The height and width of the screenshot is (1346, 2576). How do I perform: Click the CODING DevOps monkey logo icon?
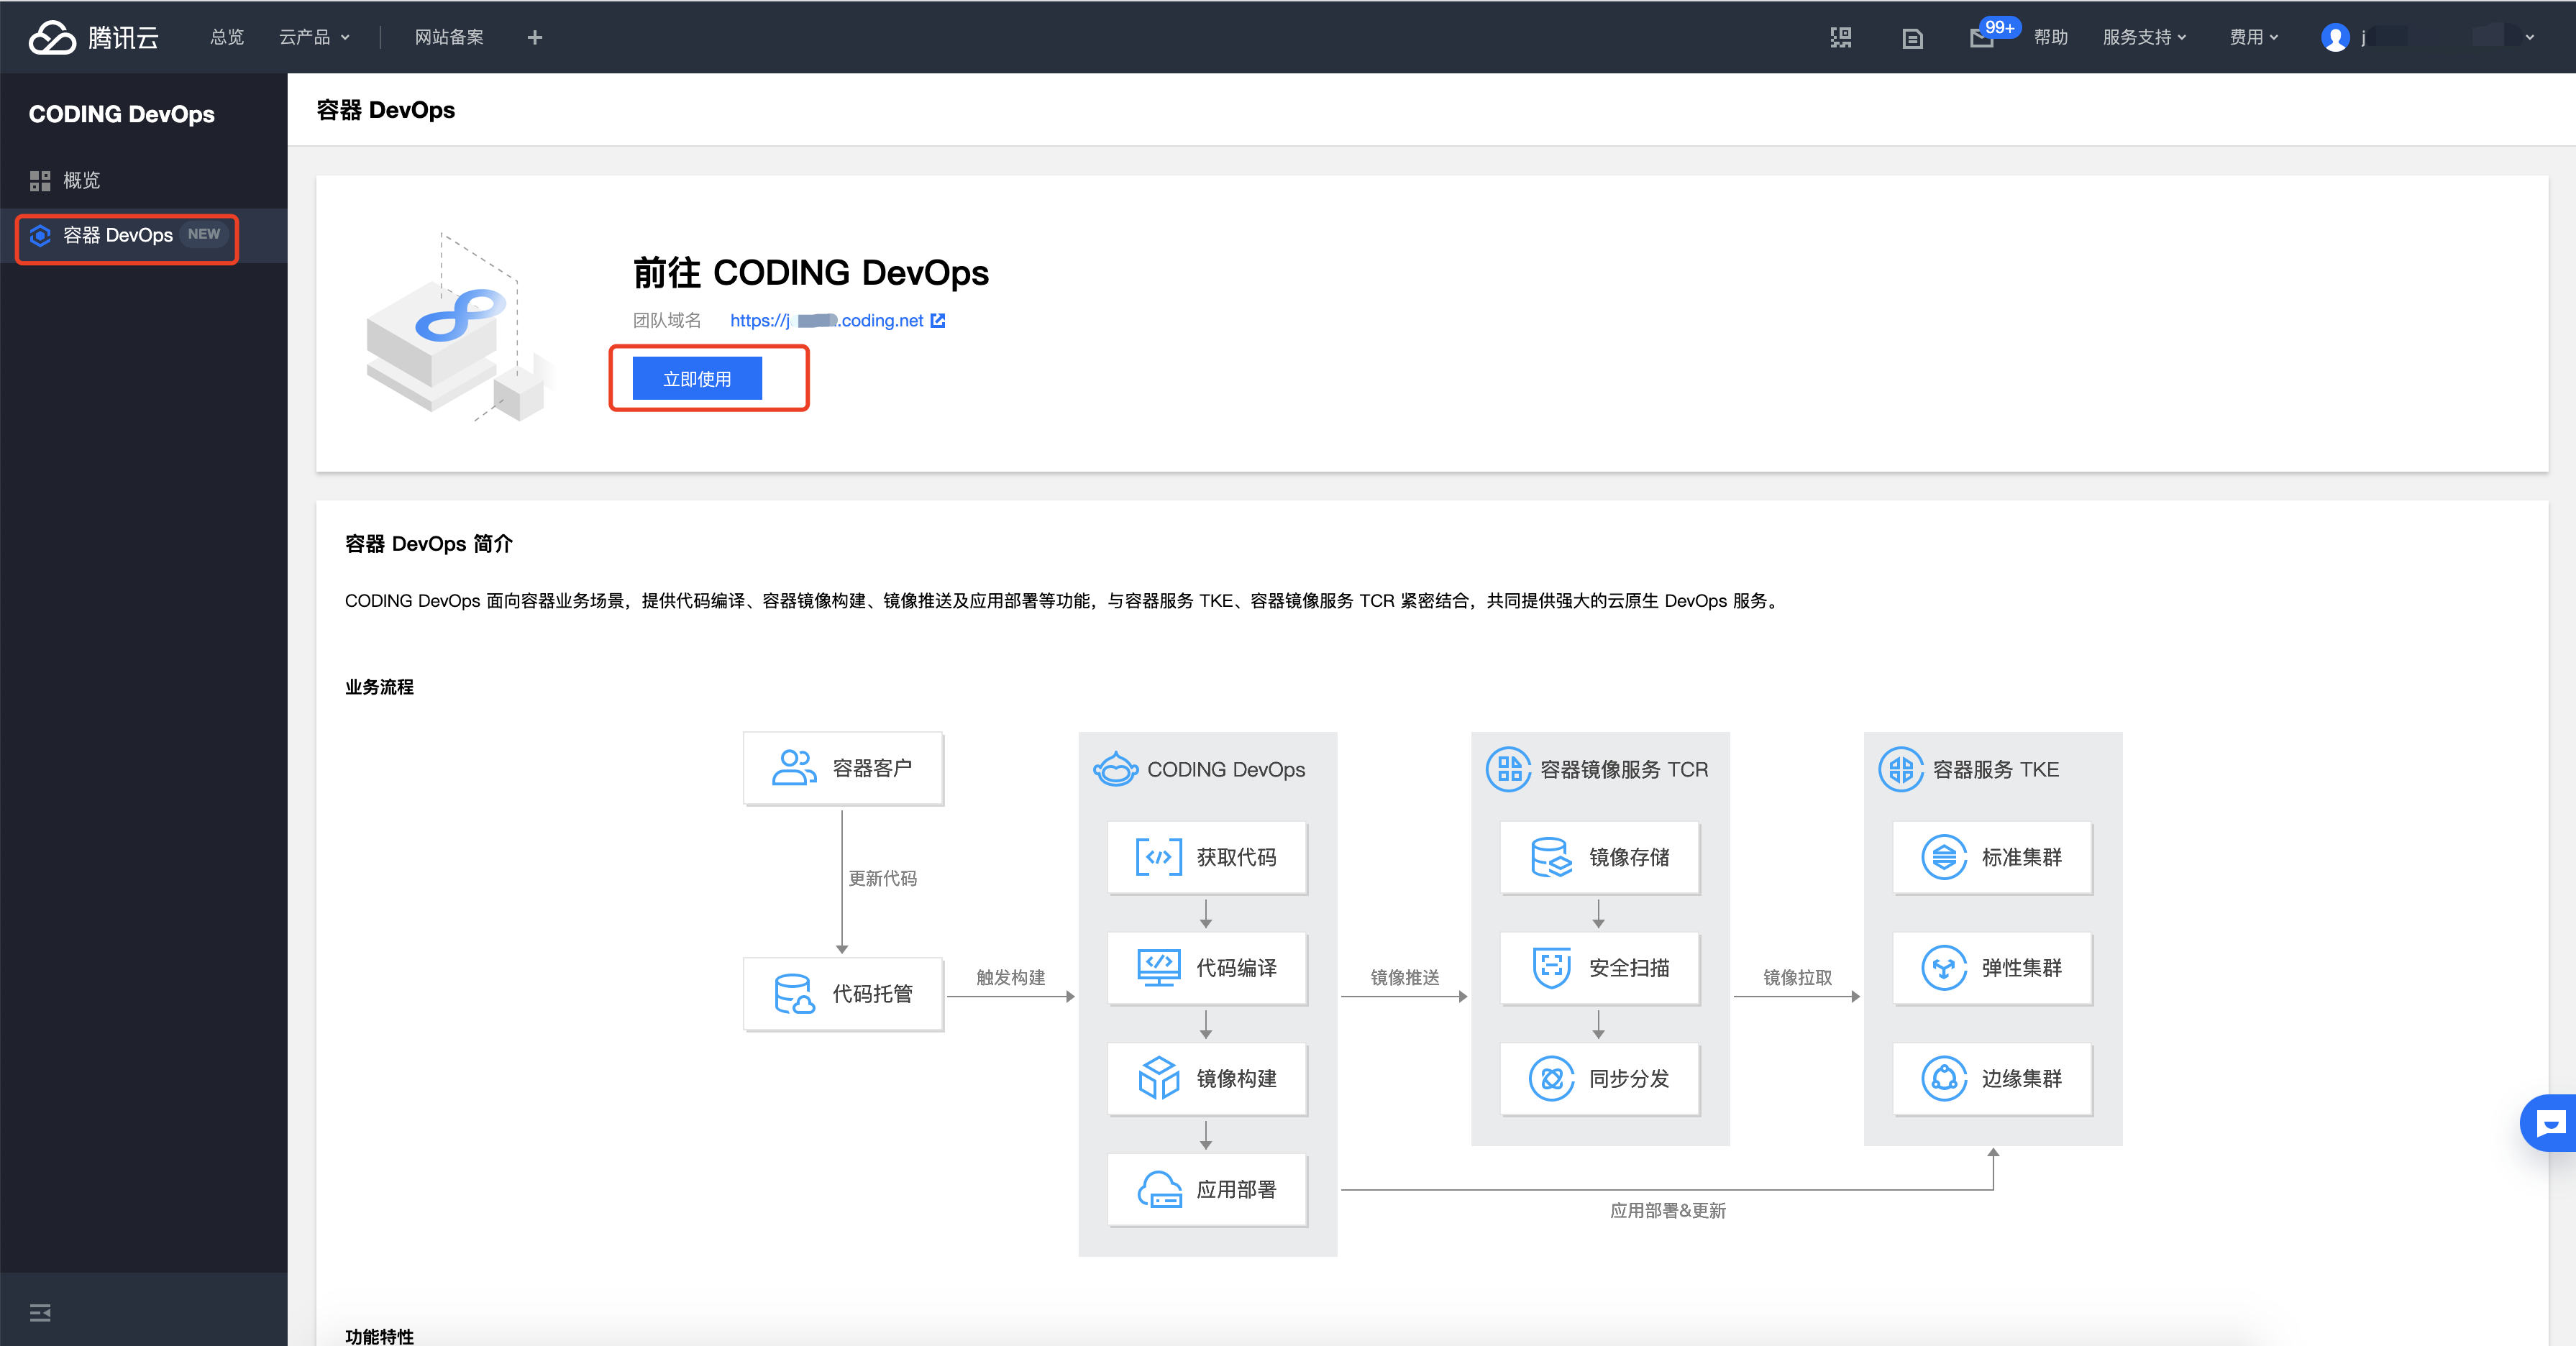[1115, 769]
